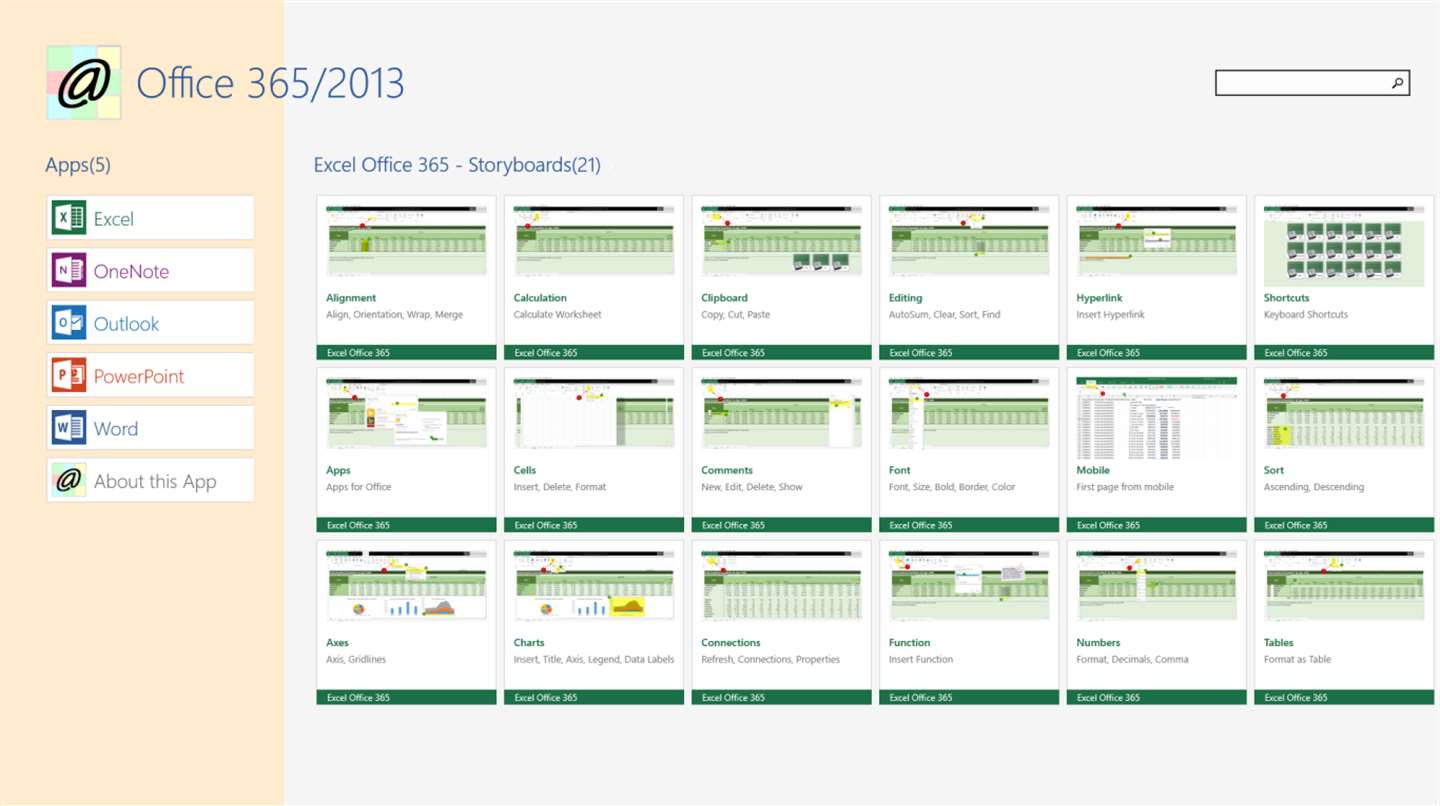The width and height of the screenshot is (1440, 806).
Task: Open the Charts storyboard thumbnail
Action: (594, 588)
